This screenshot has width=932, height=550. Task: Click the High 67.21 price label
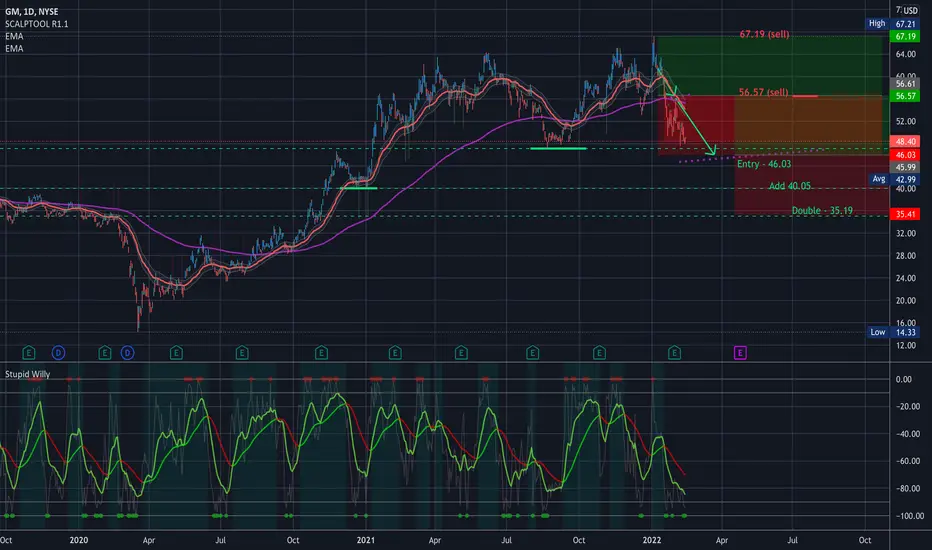pos(892,24)
